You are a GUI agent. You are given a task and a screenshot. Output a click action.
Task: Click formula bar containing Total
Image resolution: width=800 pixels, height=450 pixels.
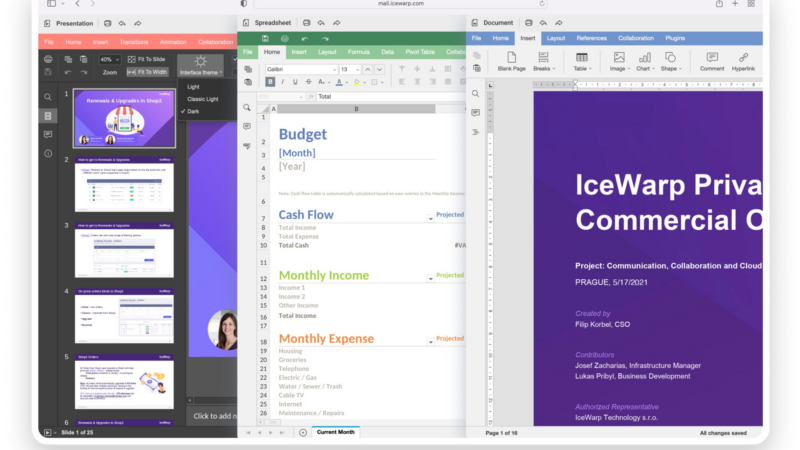point(390,96)
